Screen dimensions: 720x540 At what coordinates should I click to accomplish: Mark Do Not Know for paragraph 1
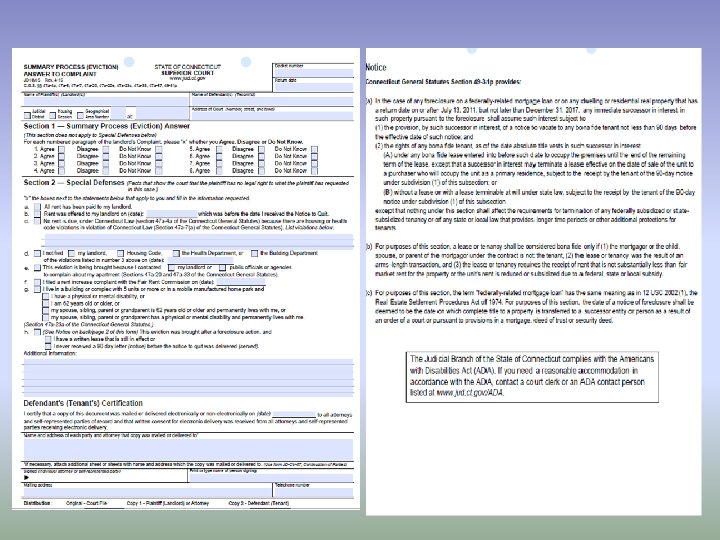tap(158, 149)
